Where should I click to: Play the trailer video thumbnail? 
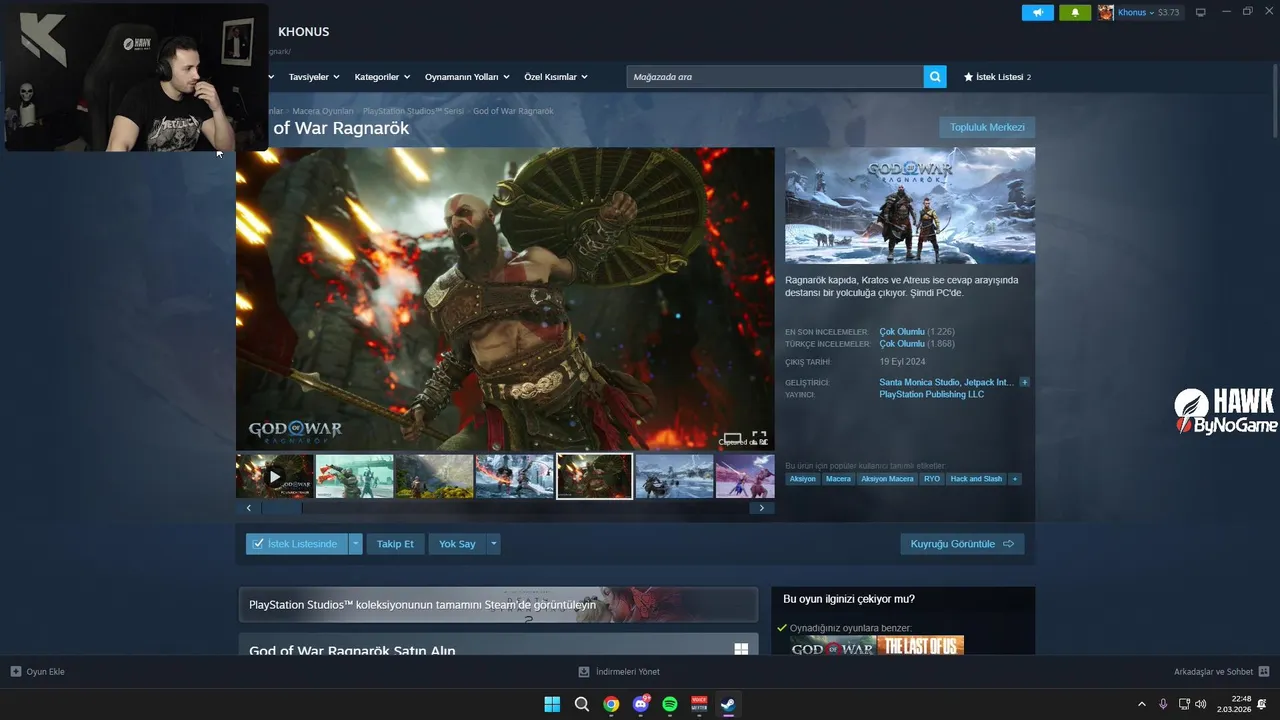[275, 476]
